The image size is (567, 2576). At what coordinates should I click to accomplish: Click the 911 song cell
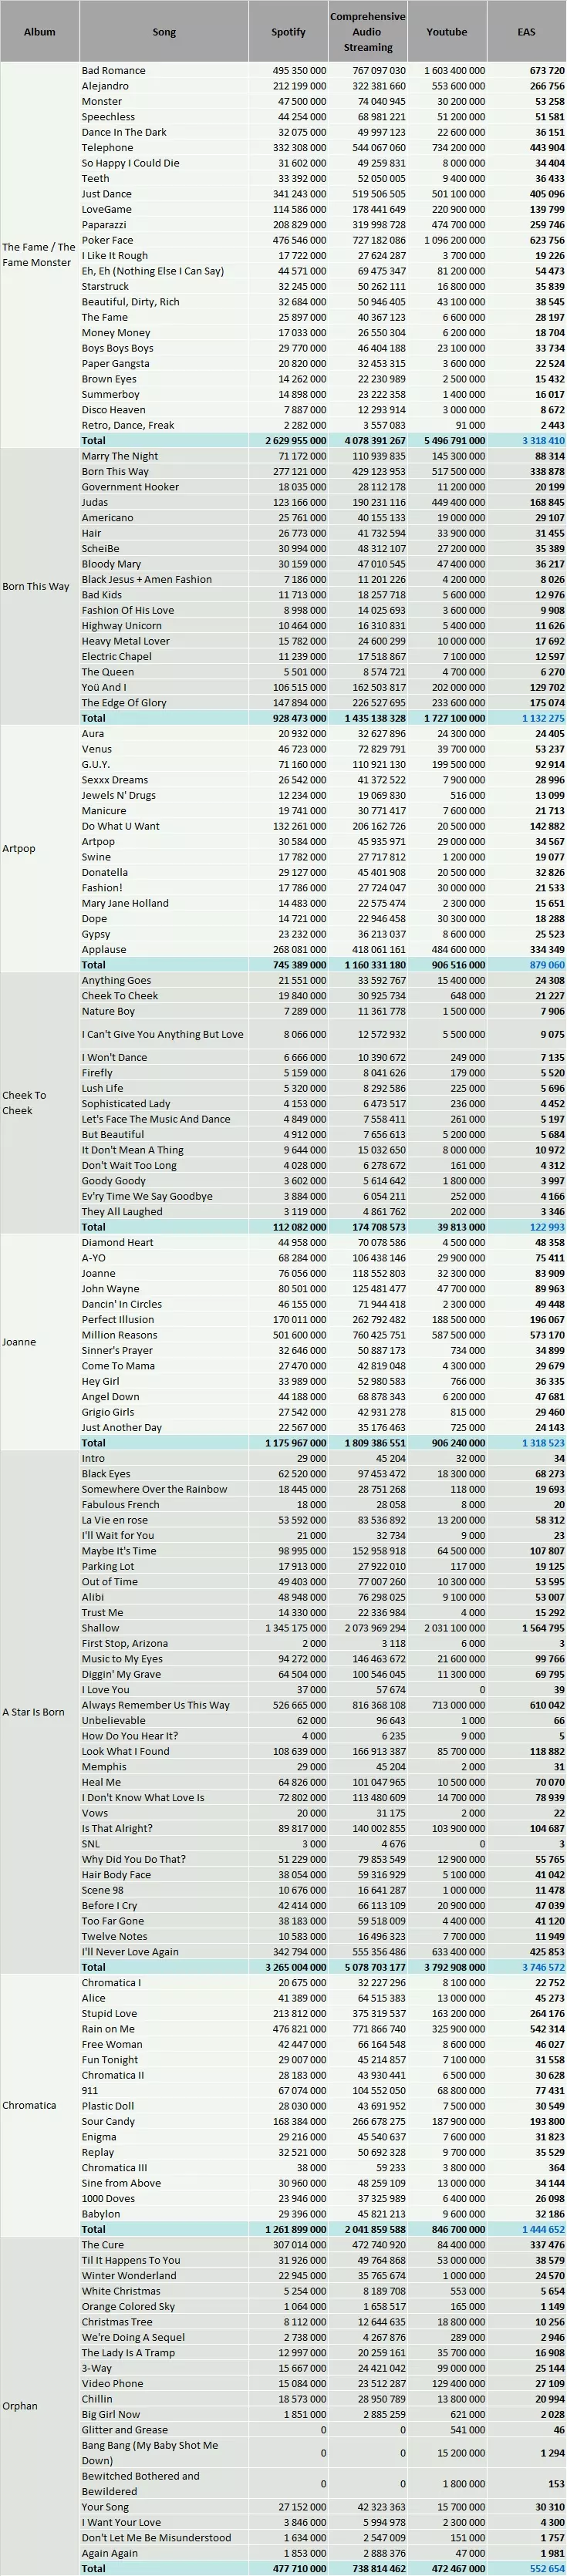164,2090
